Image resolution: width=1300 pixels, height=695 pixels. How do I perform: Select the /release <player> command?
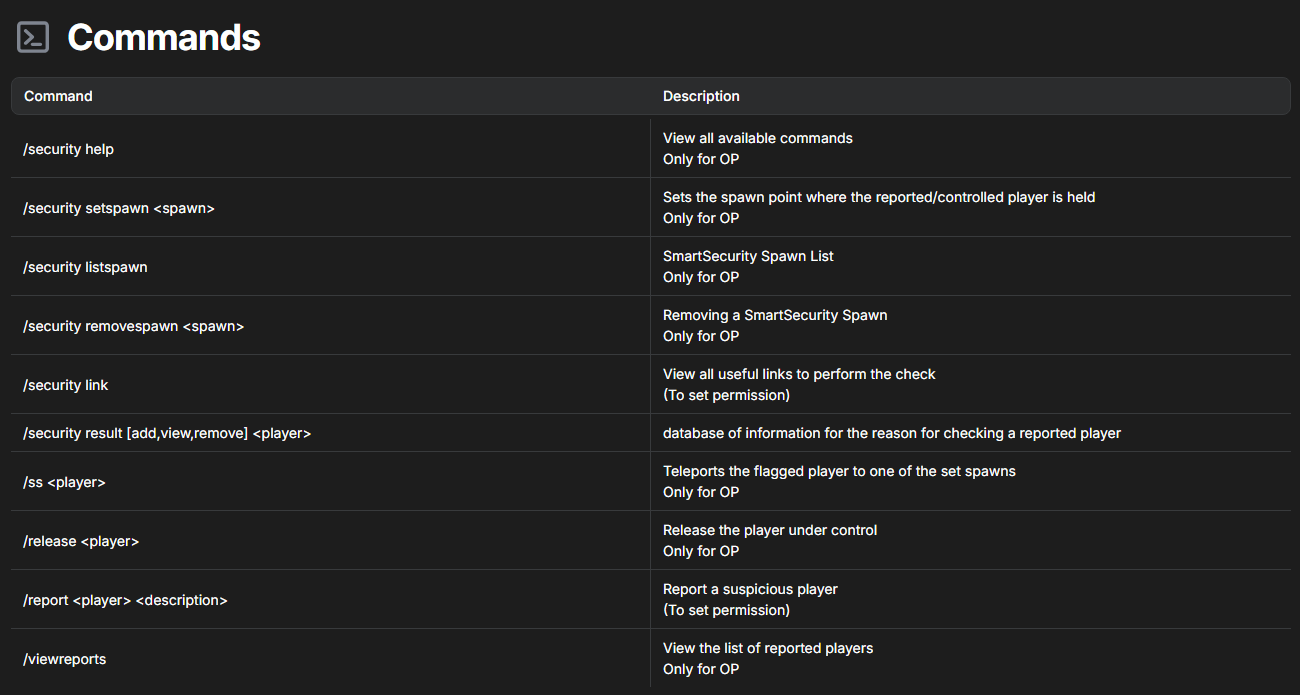pos(81,541)
